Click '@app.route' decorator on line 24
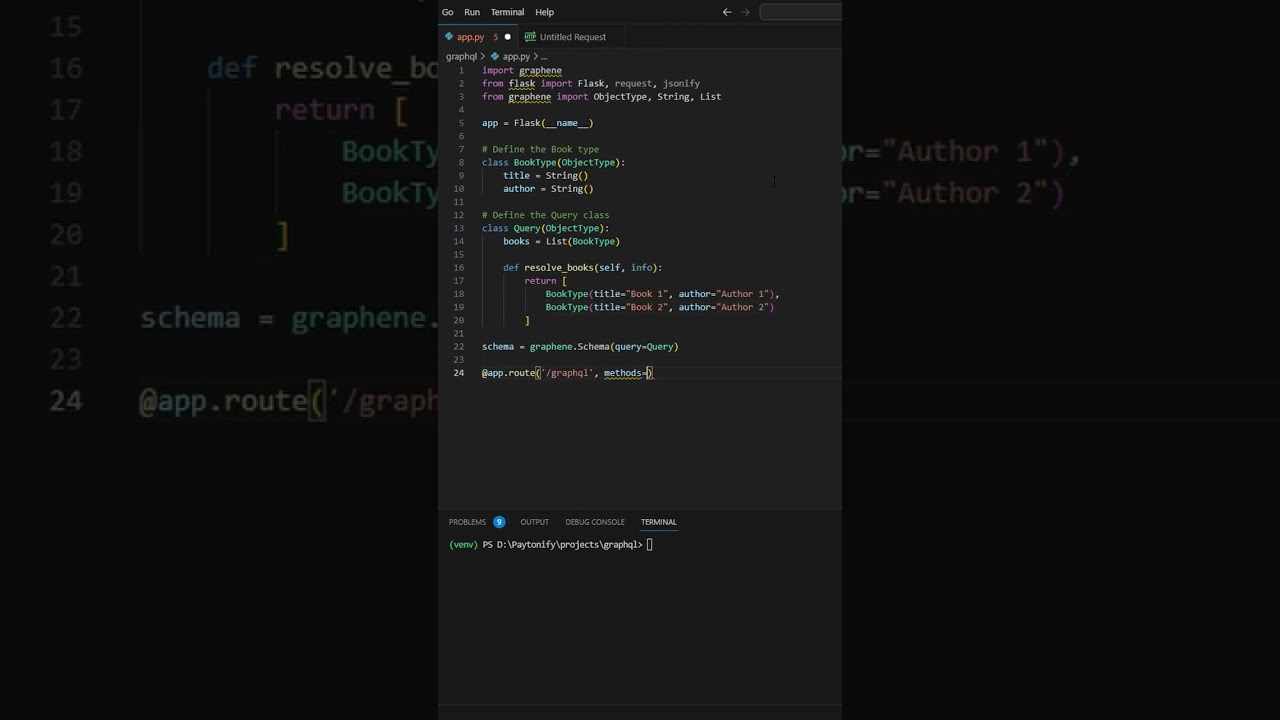The height and width of the screenshot is (720, 1280). [508, 373]
